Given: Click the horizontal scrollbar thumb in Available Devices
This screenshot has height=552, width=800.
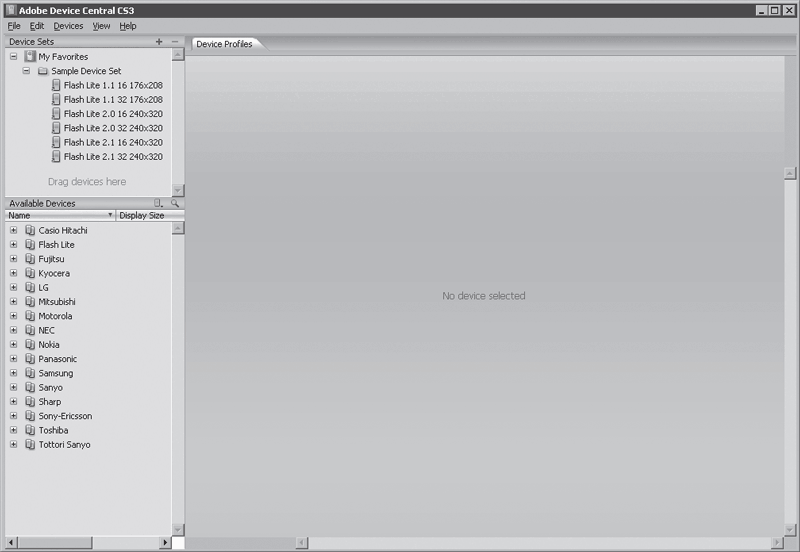Looking at the screenshot, I should (x=55, y=542).
